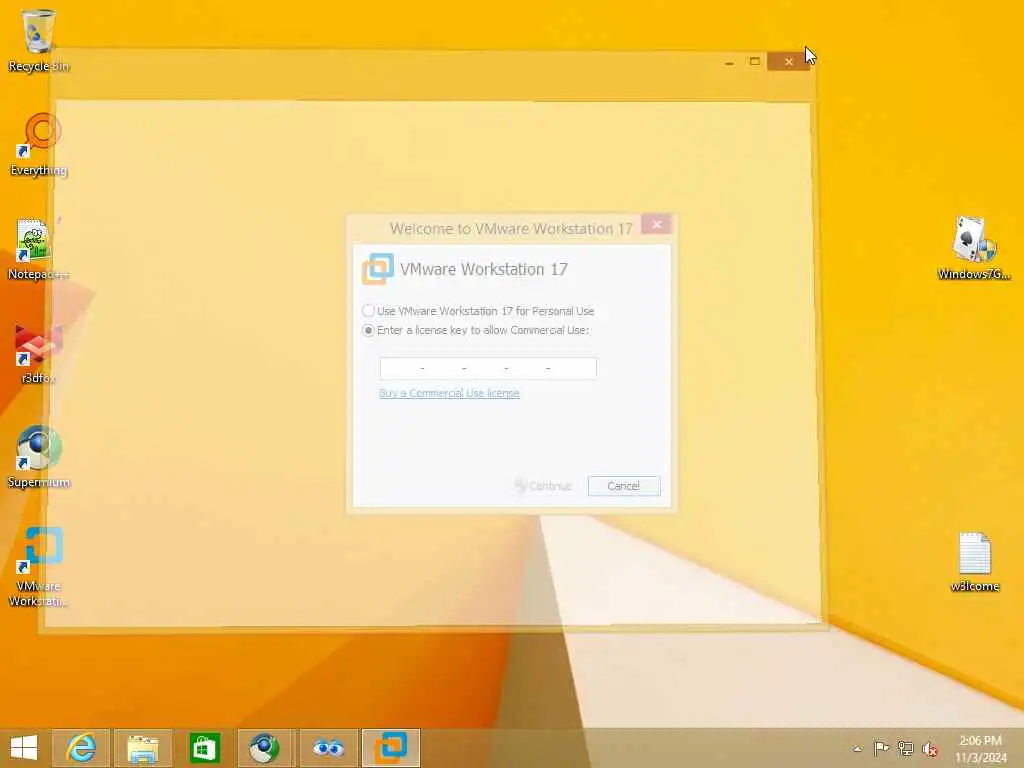This screenshot has width=1024, height=768.
Task: Show hidden system tray icons
Action: [857, 749]
